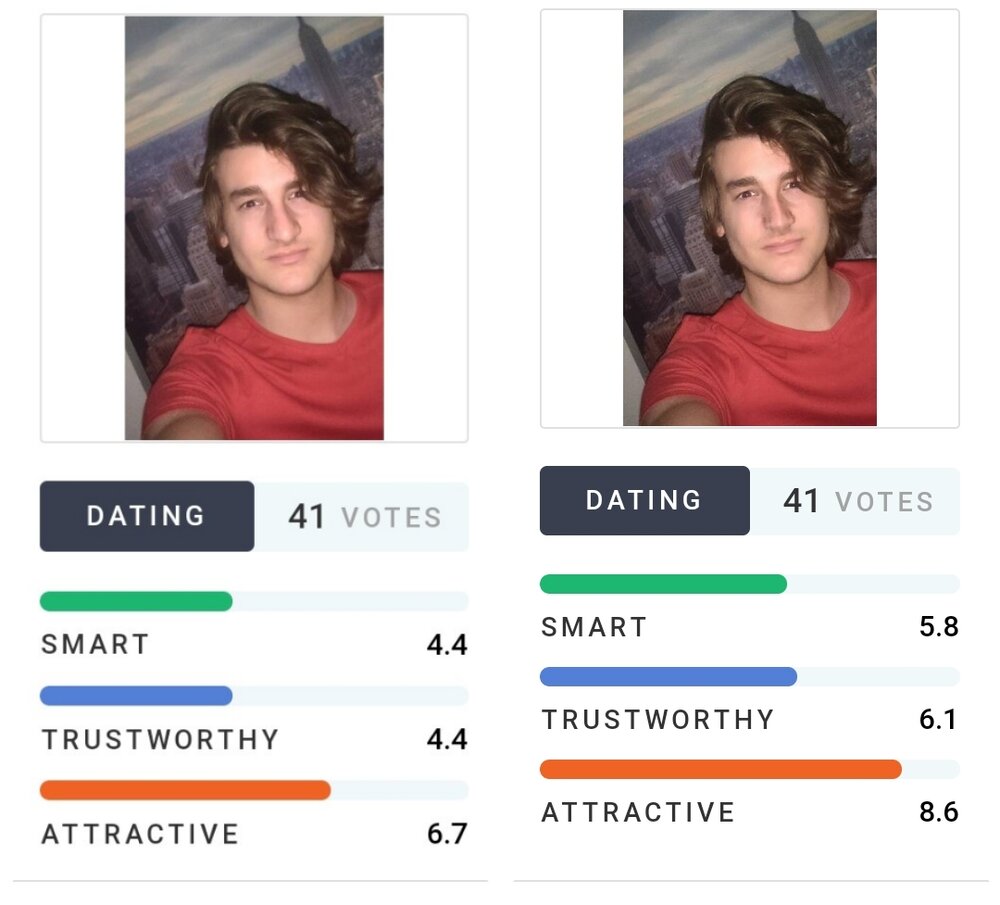Click the left 41 VOTES label
The image size is (1000, 905).
point(365,517)
